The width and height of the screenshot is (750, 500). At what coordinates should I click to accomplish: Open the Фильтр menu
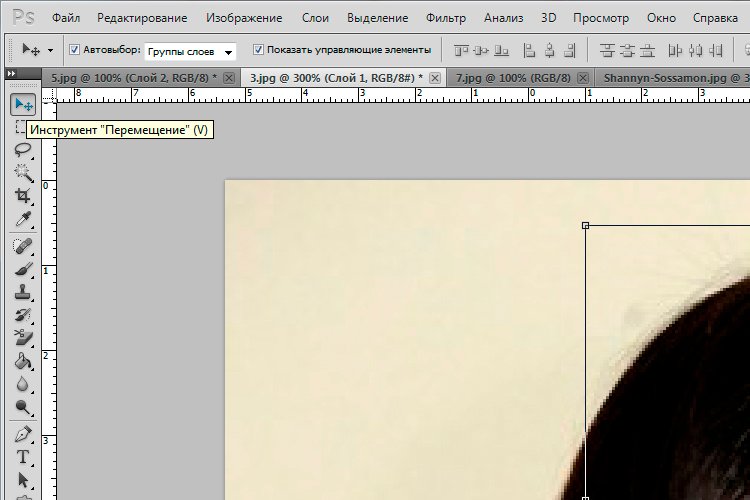(445, 18)
